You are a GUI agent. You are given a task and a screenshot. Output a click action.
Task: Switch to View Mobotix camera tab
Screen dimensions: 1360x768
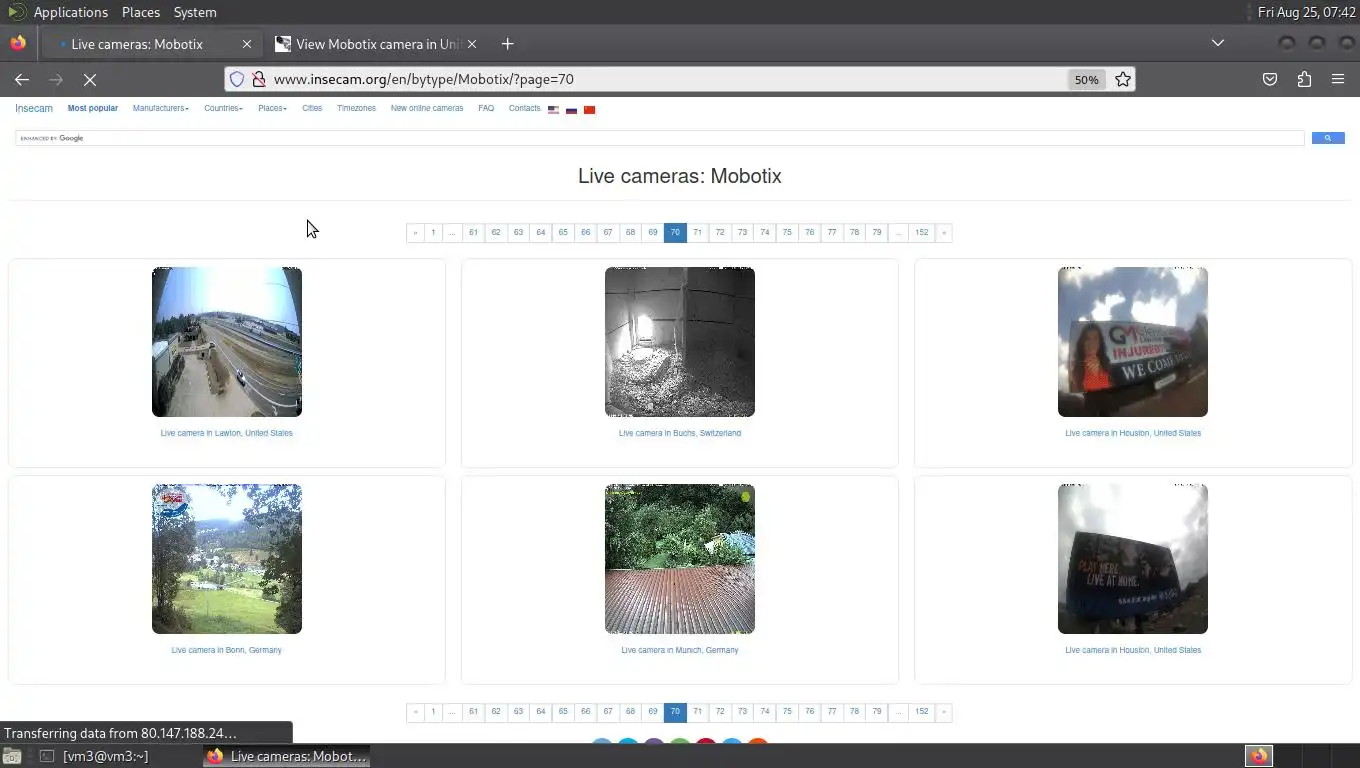point(376,44)
